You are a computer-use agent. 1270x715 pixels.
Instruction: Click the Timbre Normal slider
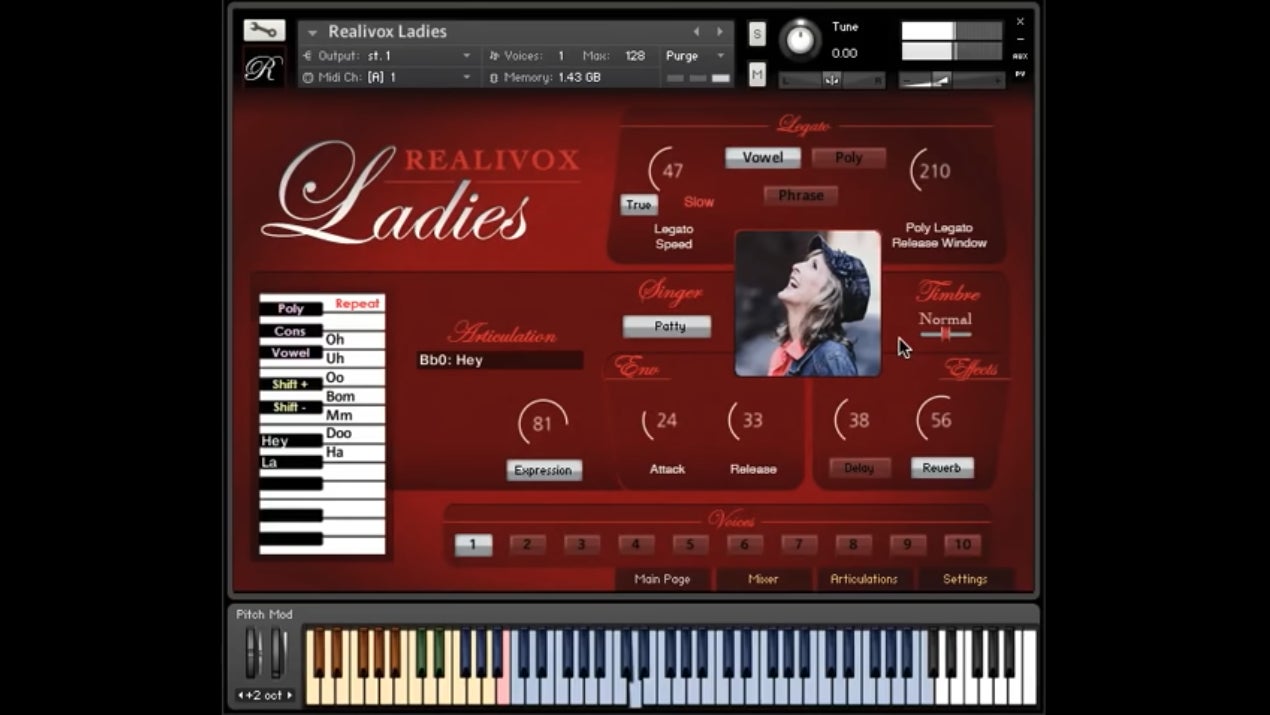(x=945, y=334)
